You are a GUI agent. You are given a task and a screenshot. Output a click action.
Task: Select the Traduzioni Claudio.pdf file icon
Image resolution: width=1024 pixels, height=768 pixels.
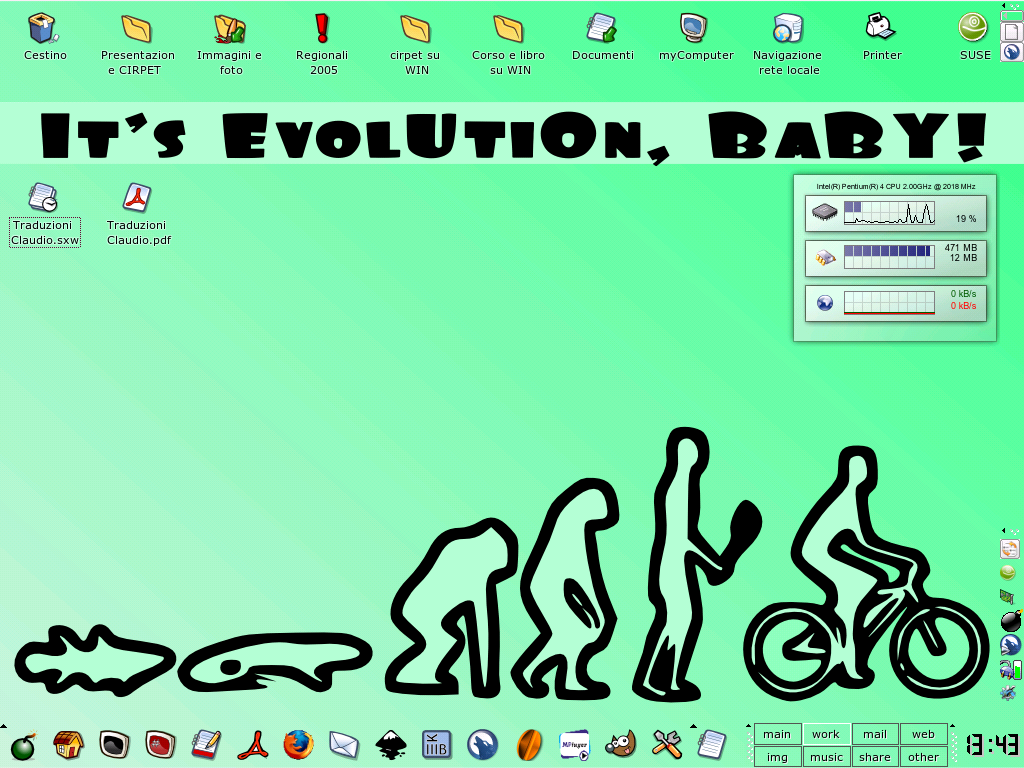click(136, 198)
